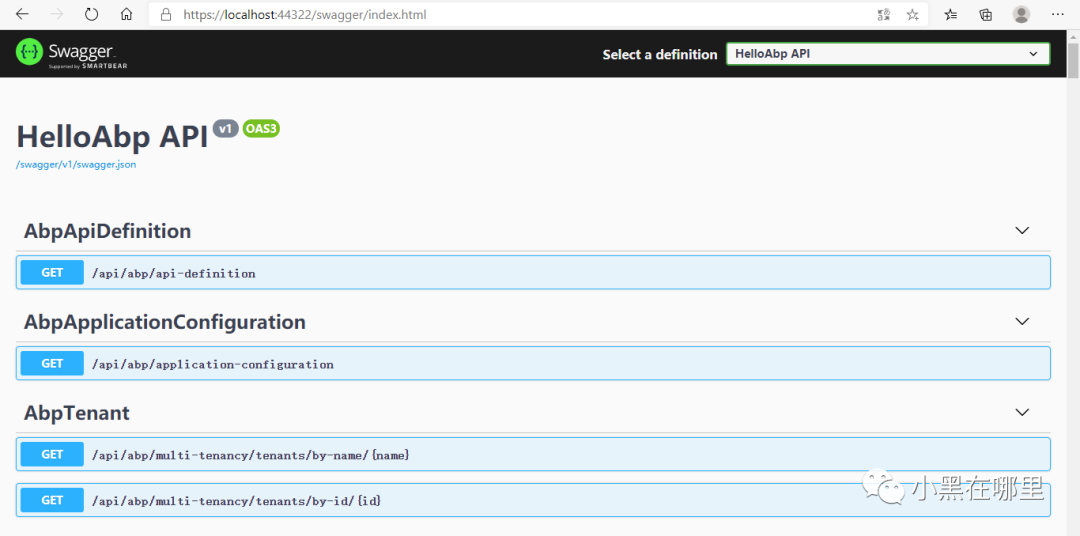Click the forward navigation arrow
The width and height of the screenshot is (1080, 536).
pyautogui.click(x=57, y=14)
